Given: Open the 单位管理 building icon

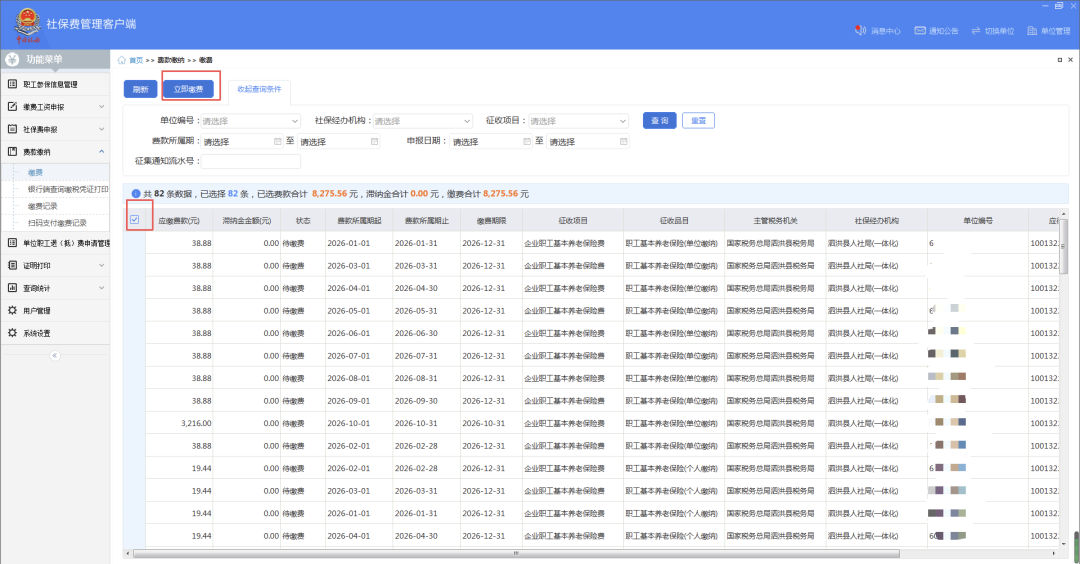Looking at the screenshot, I should (x=1032, y=30).
